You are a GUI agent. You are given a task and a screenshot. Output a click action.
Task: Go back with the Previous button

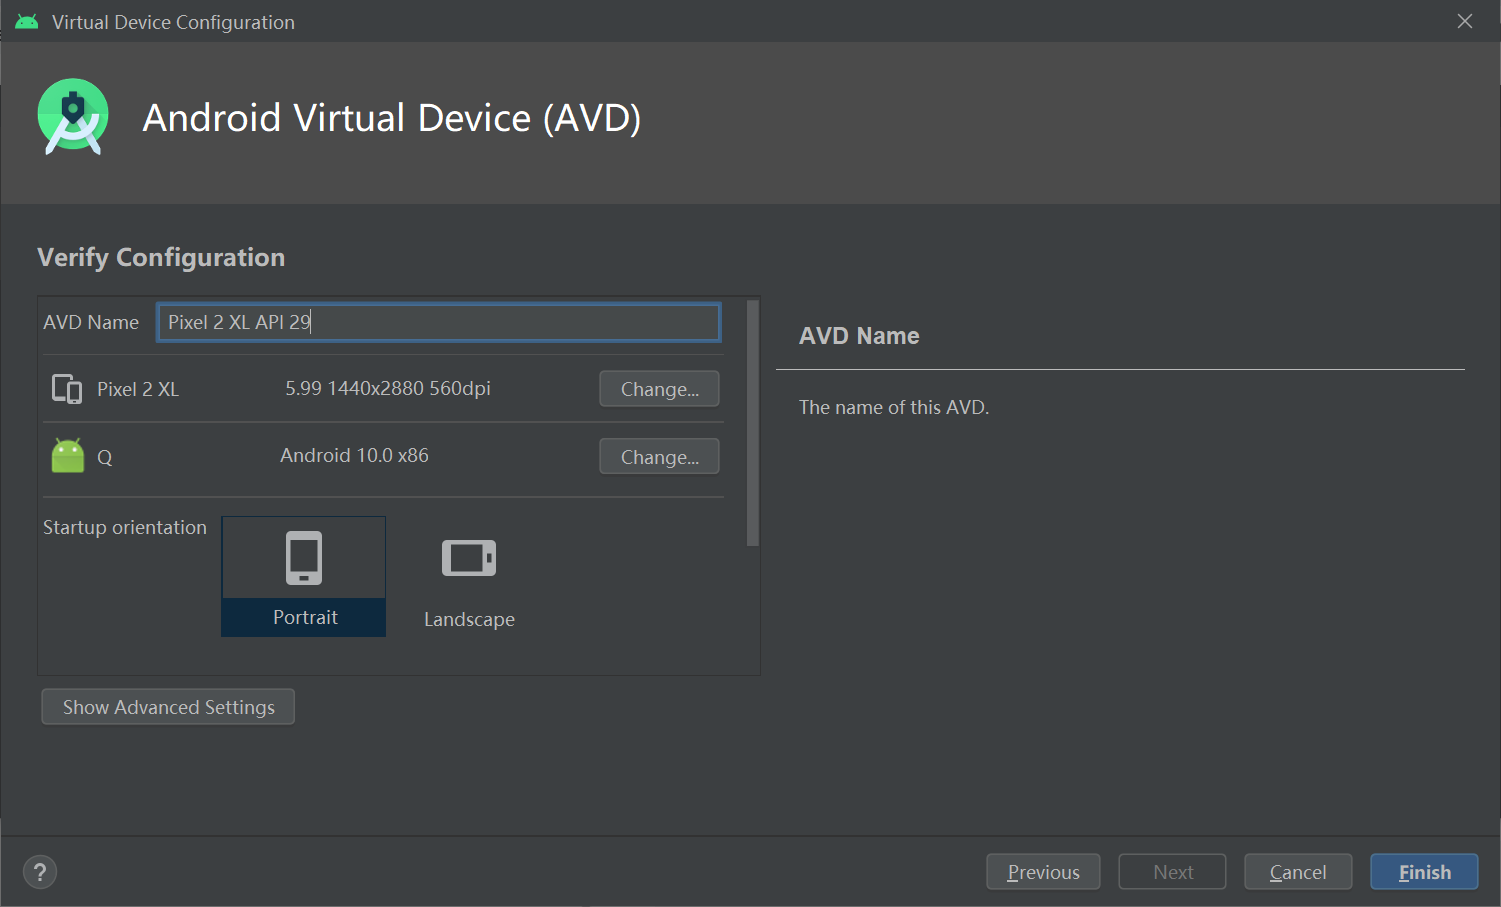1043,872
